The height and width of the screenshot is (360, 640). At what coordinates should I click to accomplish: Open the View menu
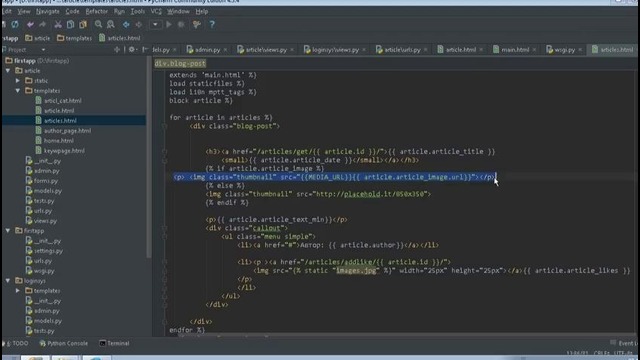click(24, 11)
